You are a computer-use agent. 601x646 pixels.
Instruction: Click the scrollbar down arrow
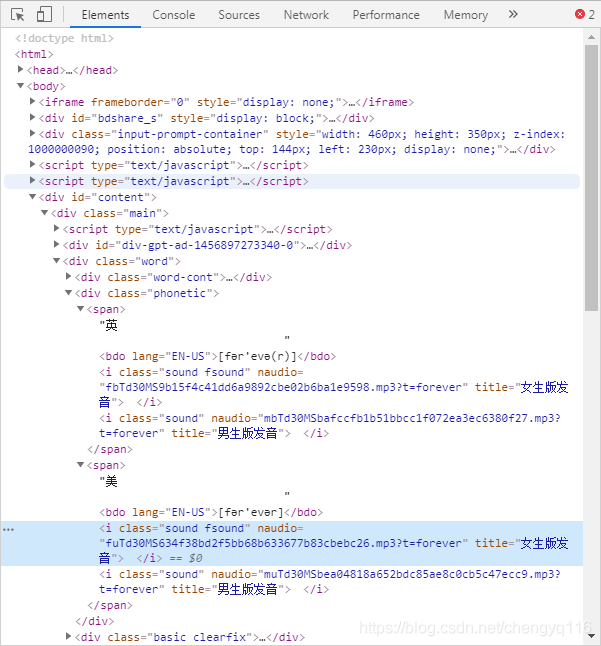click(x=592, y=637)
